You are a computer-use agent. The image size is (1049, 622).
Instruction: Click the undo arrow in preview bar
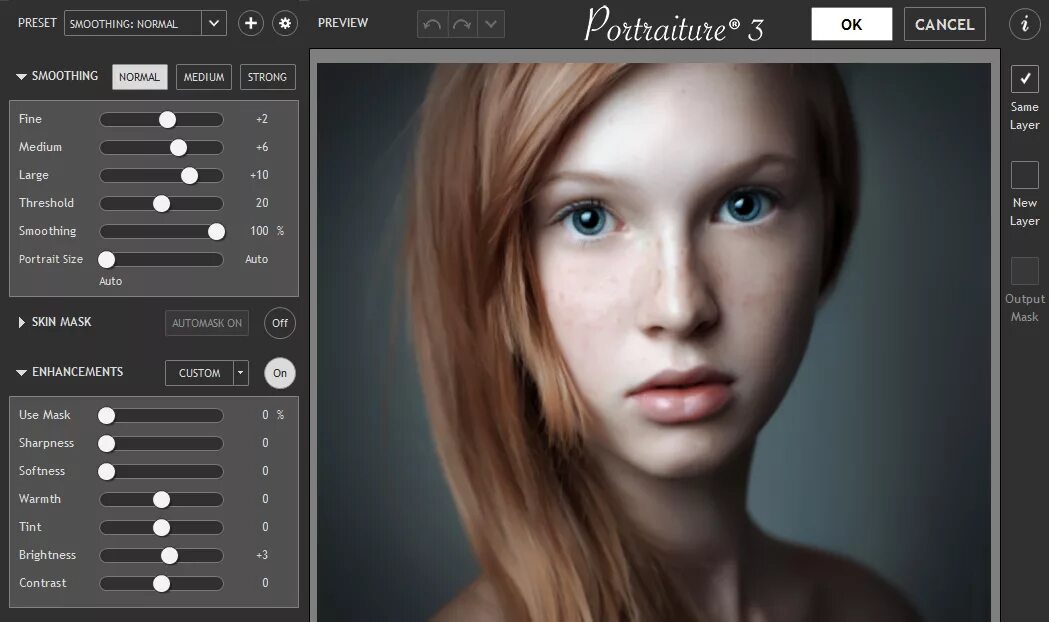(432, 25)
